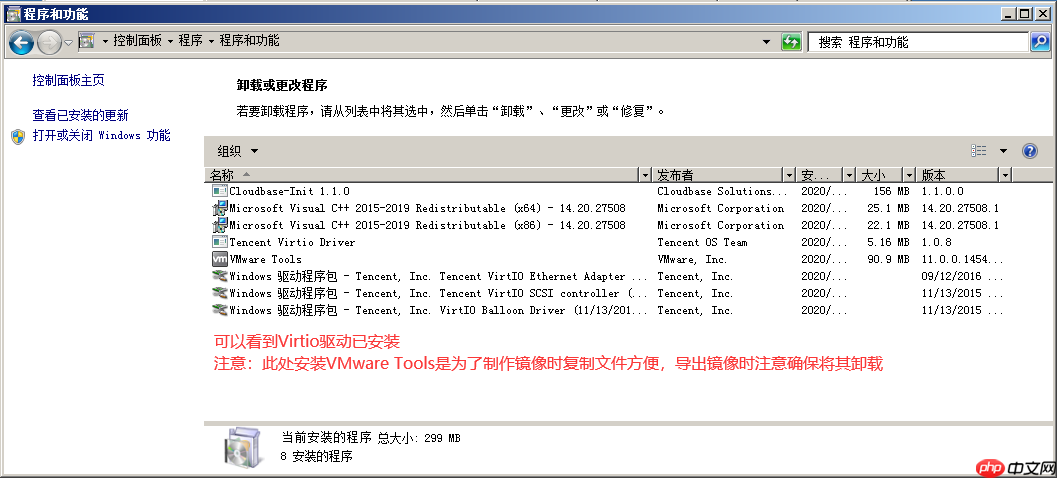The width and height of the screenshot is (1057, 478).
Task: Click the installed programs icon in details pane
Action: 241,447
